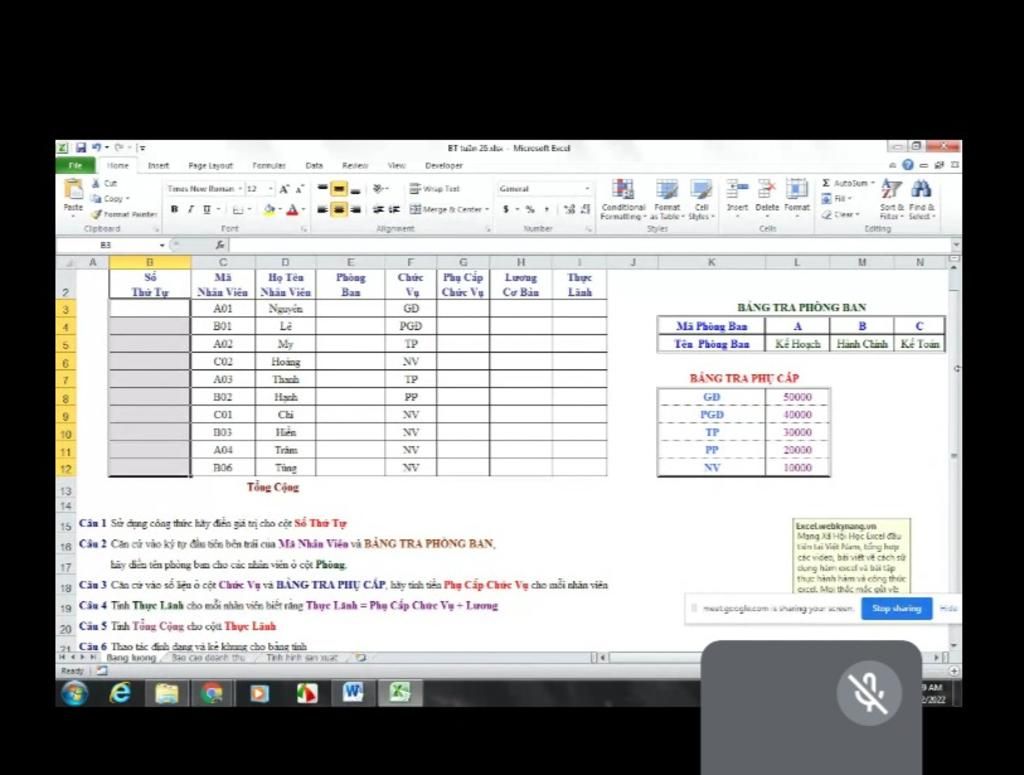1024x775 pixels.
Task: Click the Top Align icon
Action: tap(323, 189)
